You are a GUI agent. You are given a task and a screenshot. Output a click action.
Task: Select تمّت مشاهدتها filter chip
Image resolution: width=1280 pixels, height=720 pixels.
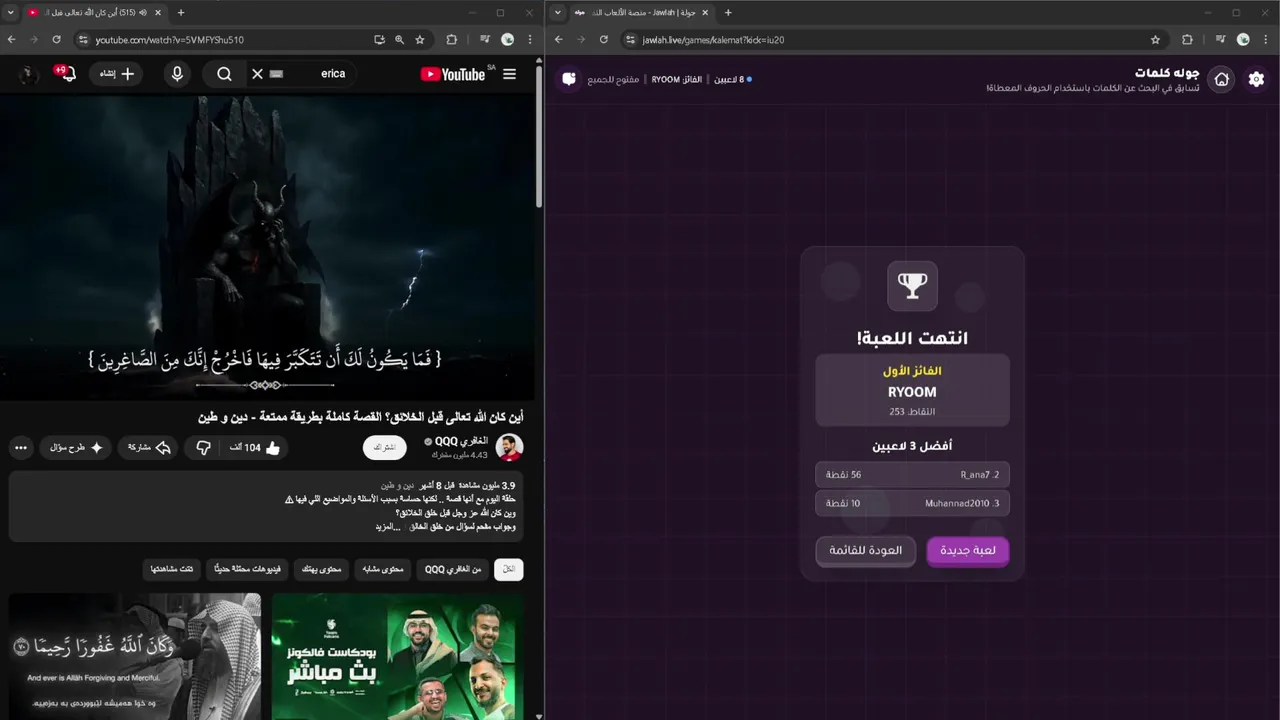(x=172, y=569)
